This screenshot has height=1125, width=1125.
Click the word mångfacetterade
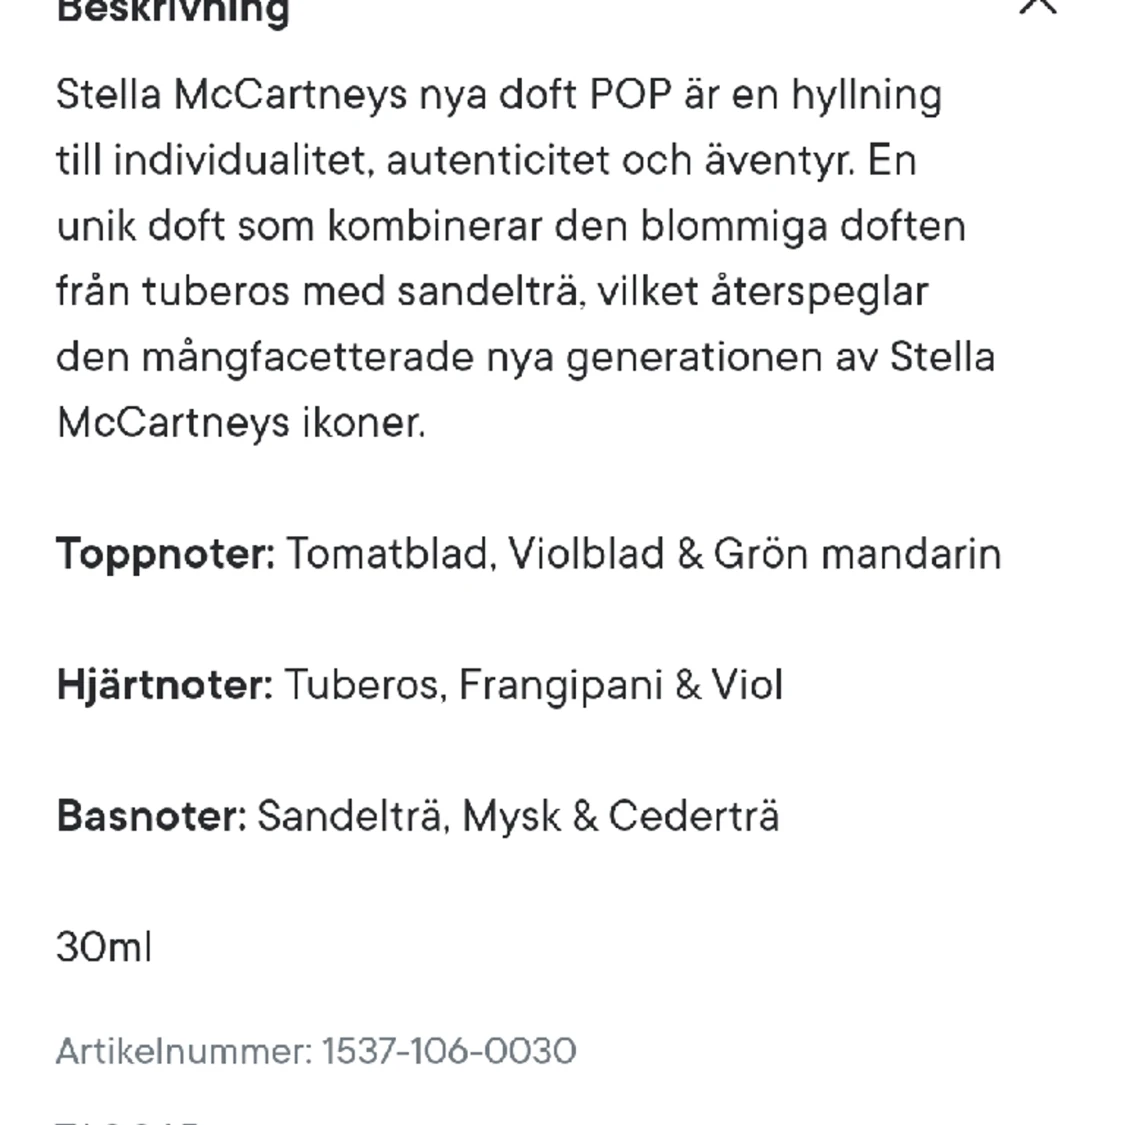pyautogui.click(x=308, y=358)
